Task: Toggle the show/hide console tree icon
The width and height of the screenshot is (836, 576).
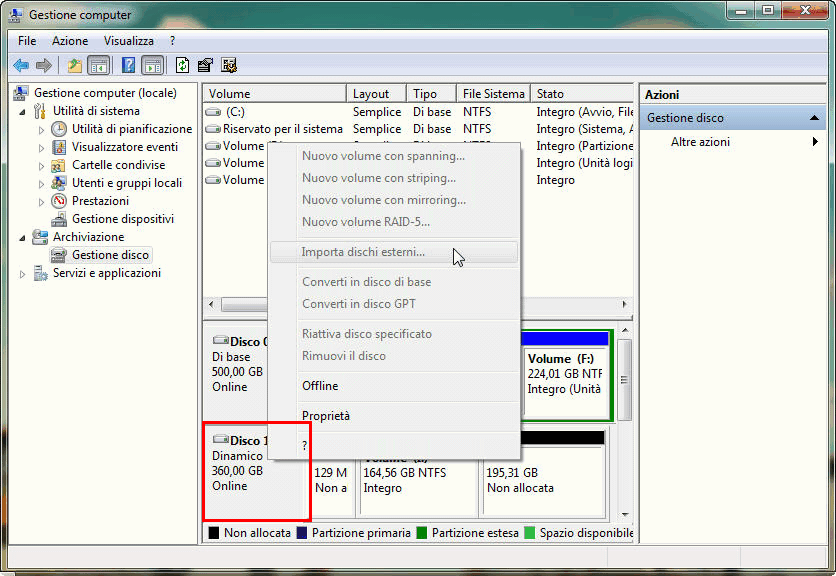Action: [99, 66]
